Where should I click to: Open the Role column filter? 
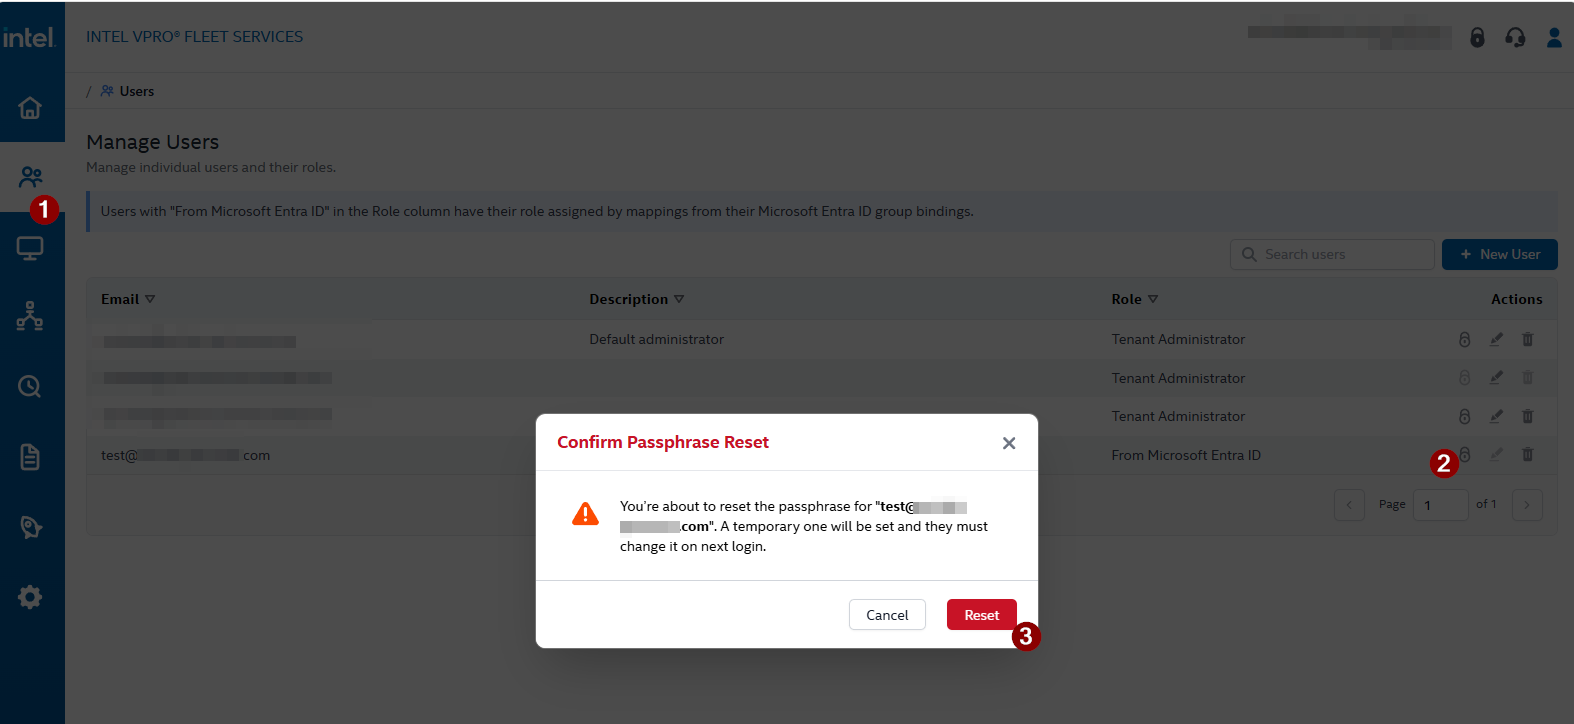[1153, 299]
